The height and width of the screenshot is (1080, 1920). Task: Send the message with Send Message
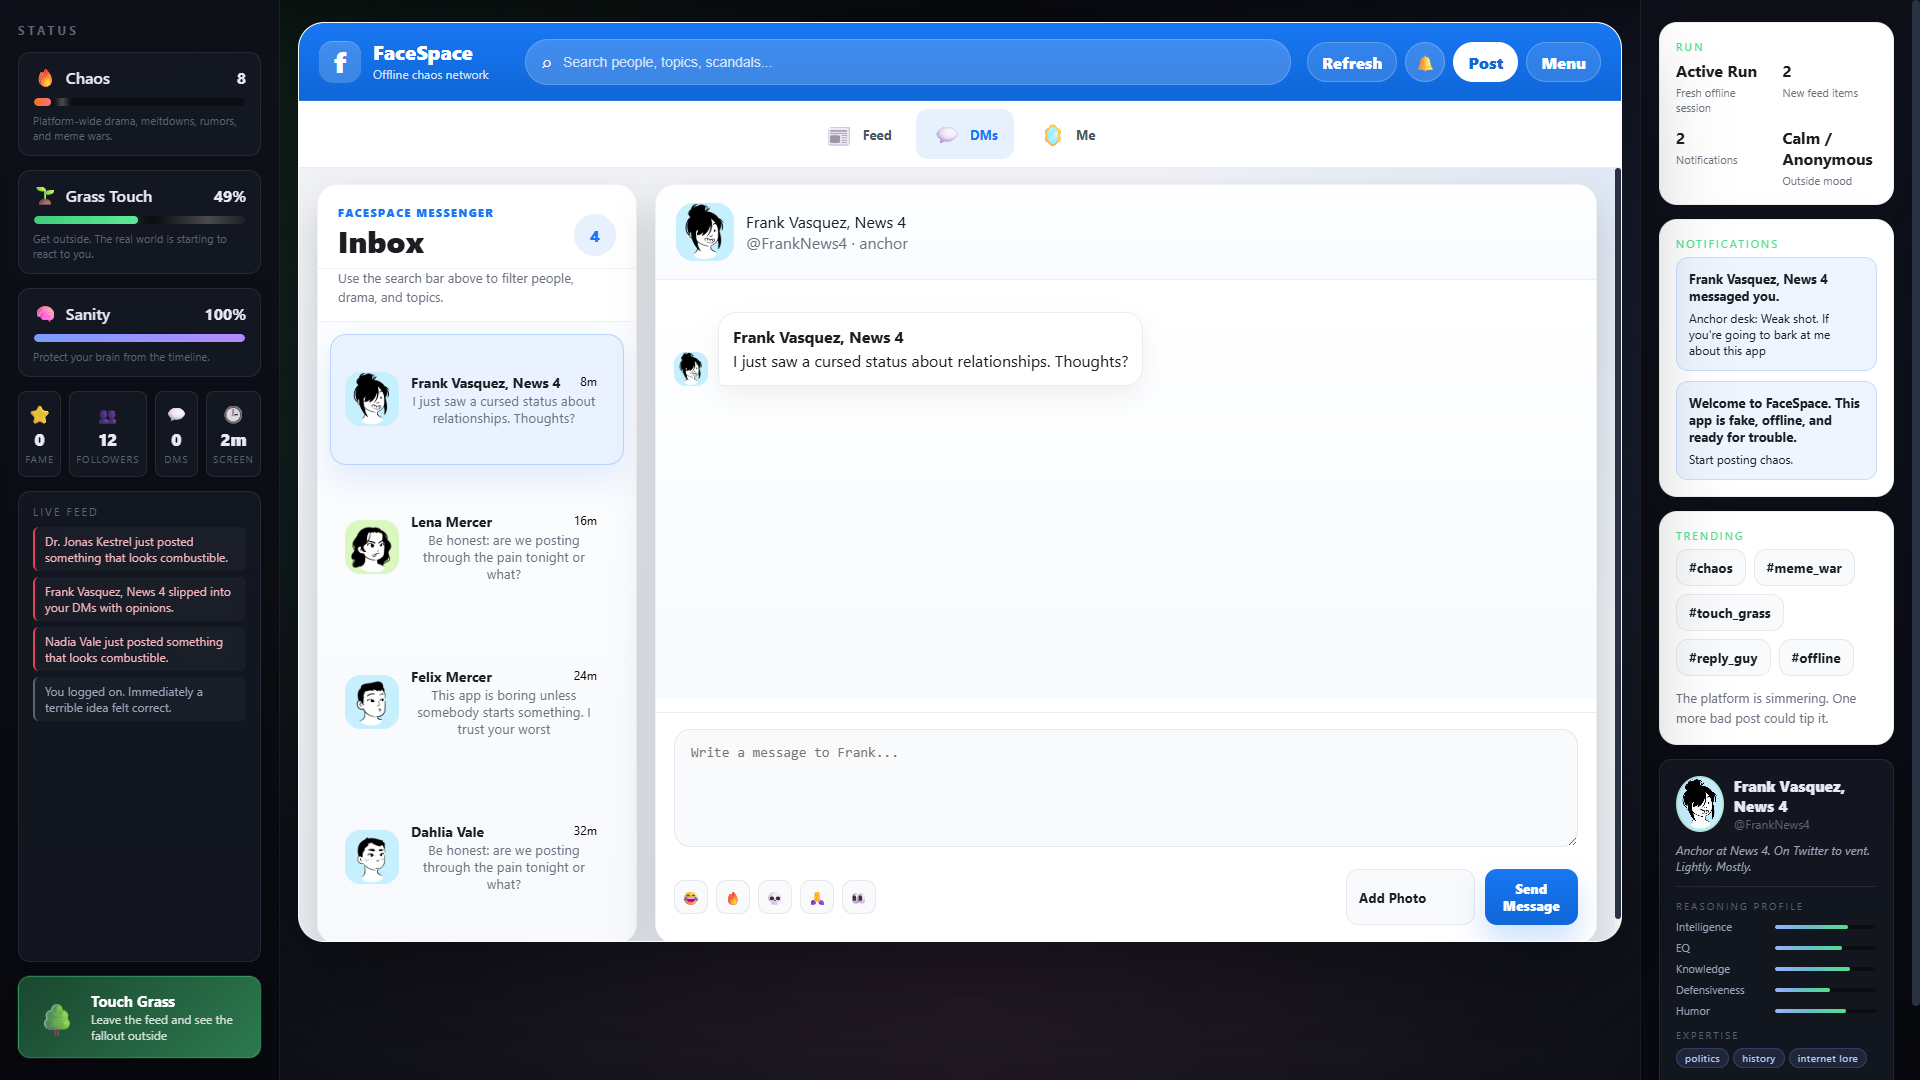[1531, 897]
